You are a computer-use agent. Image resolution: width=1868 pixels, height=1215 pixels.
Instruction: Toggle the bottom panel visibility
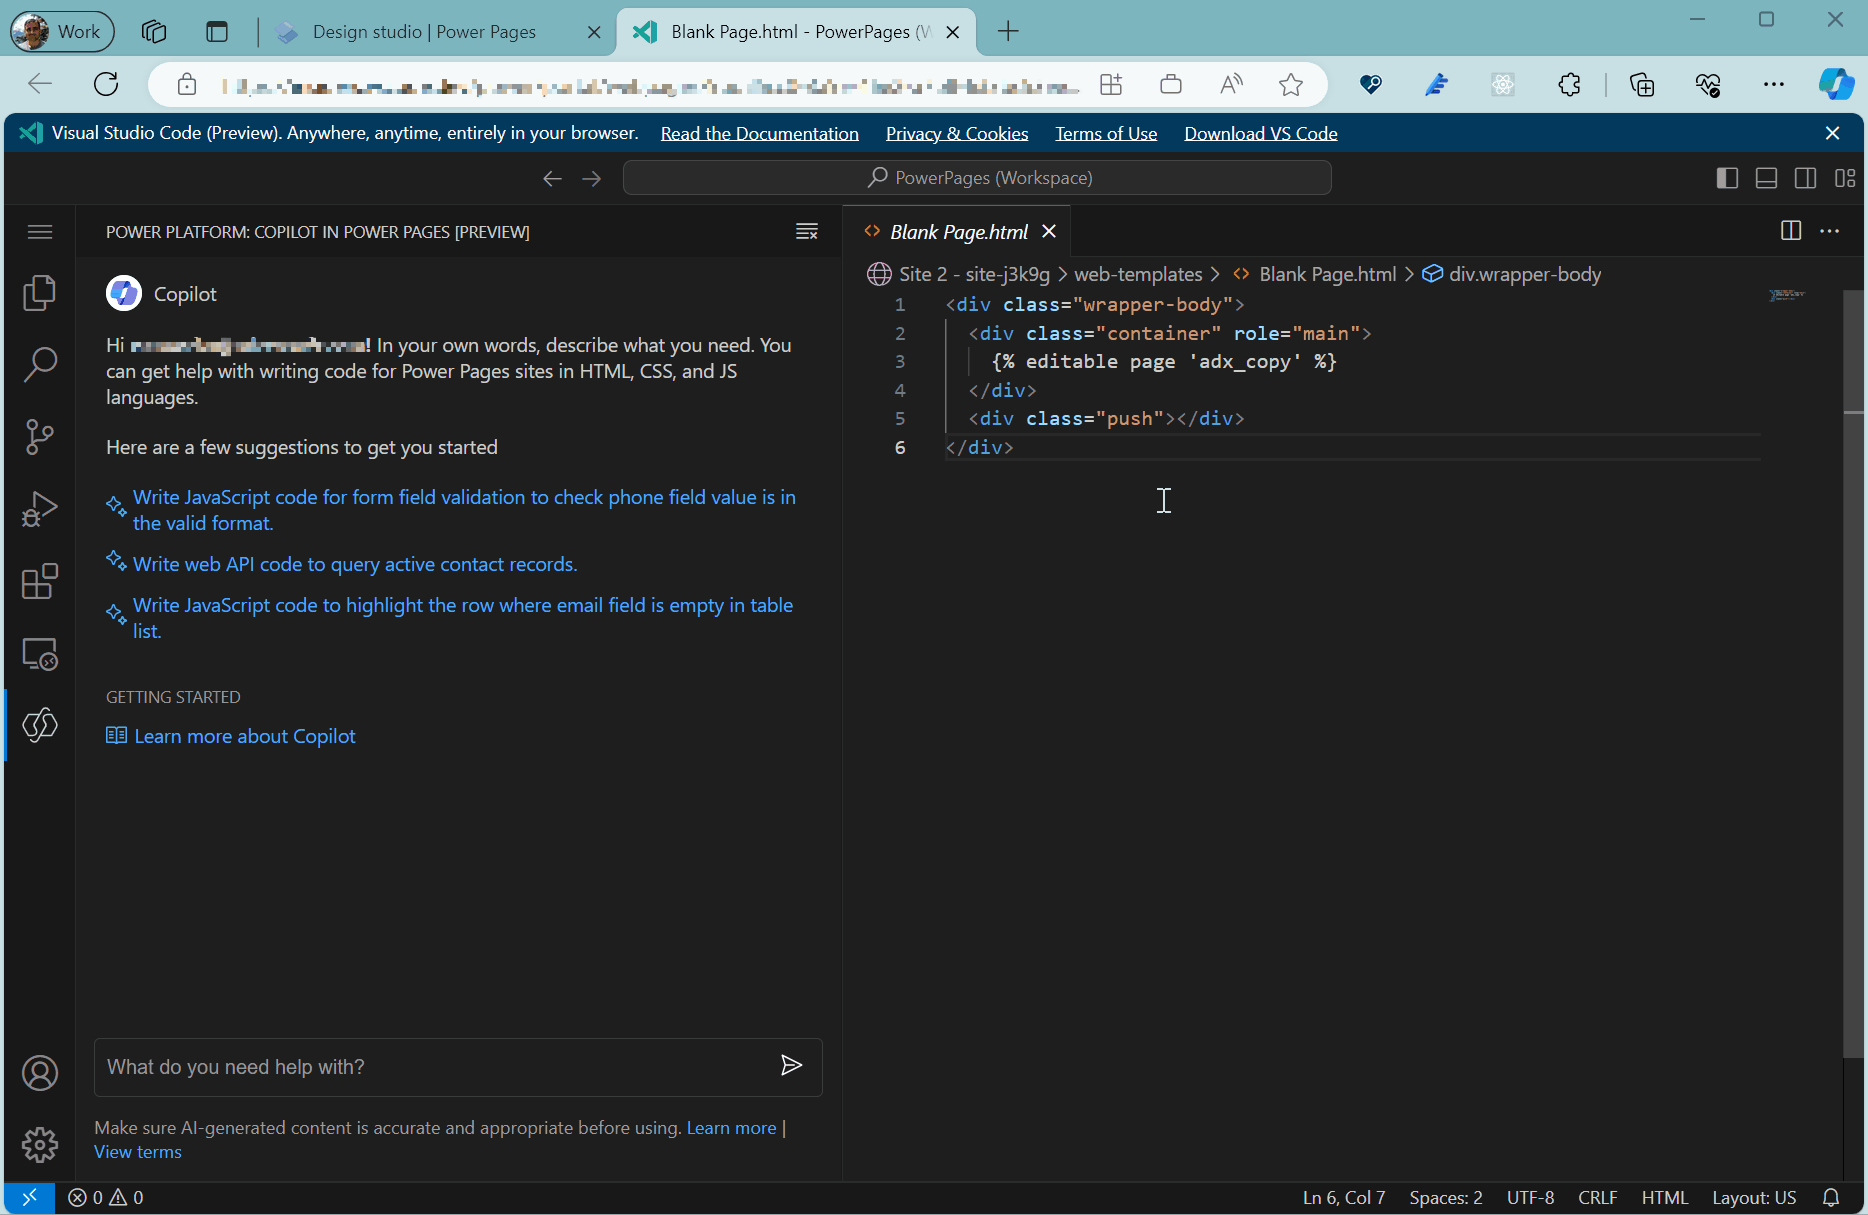1766,177
